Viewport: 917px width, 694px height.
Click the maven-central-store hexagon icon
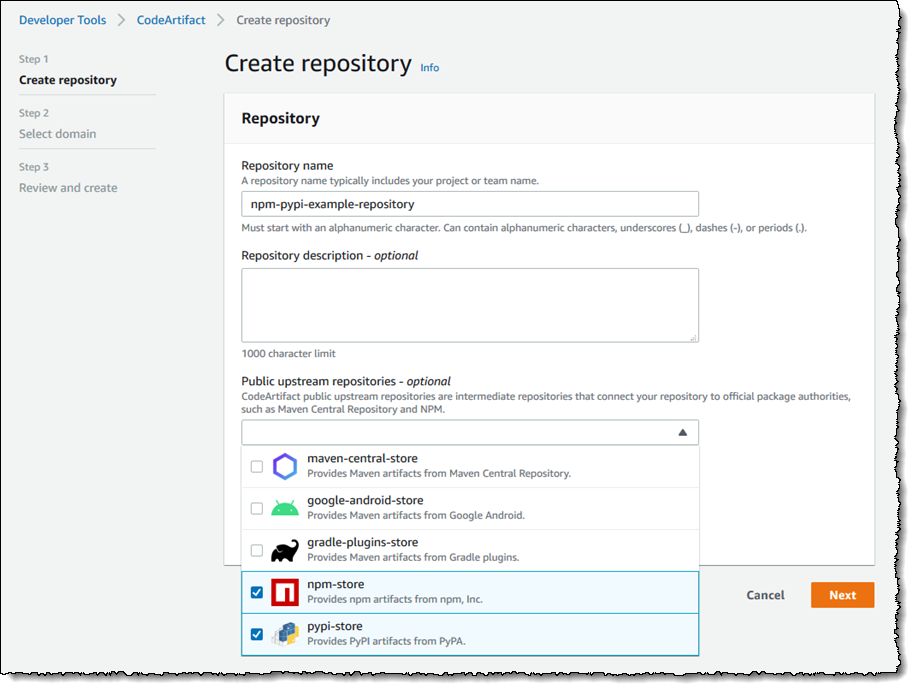coord(285,467)
